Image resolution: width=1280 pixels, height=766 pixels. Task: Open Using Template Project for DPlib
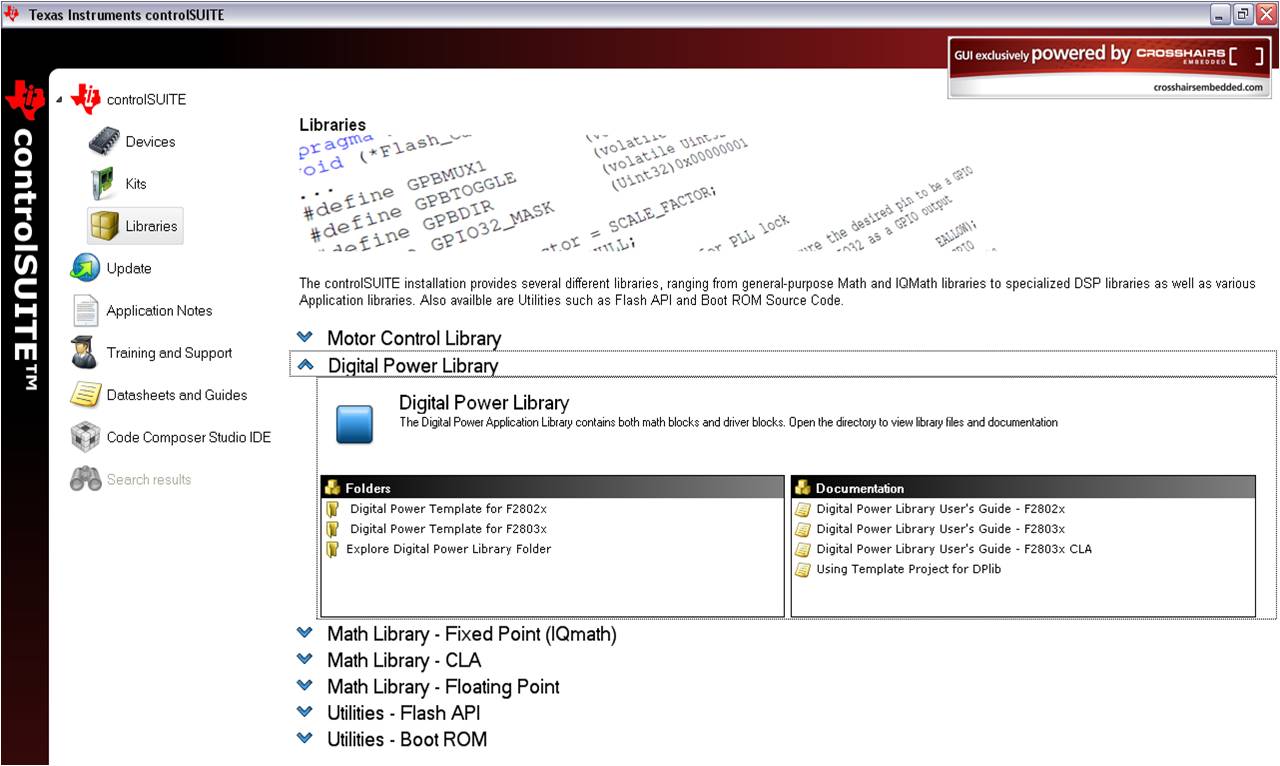pos(908,569)
